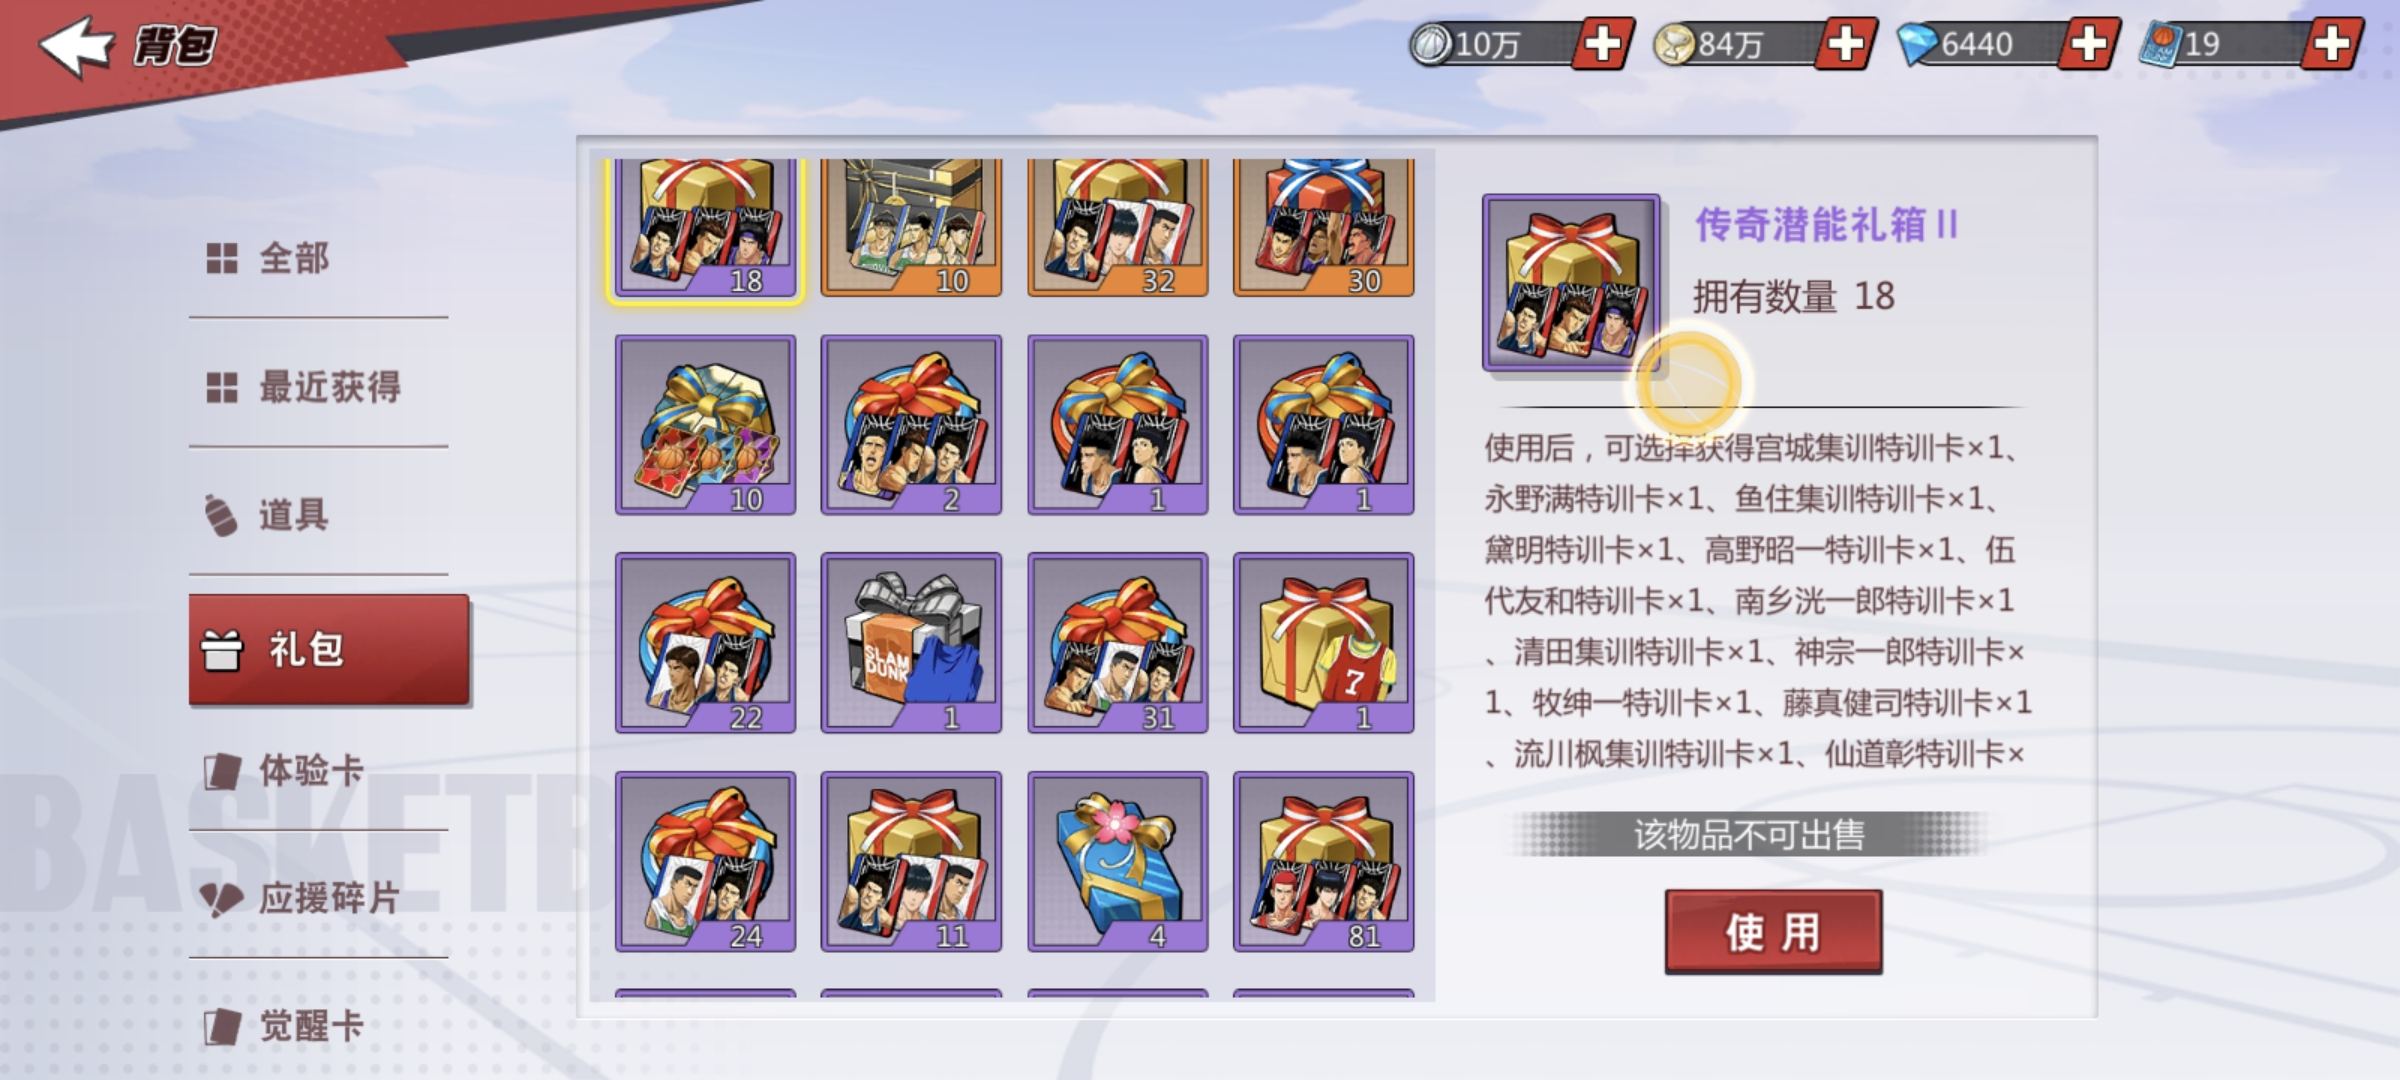Add more basketball coins with plus button
The width and height of the screenshot is (2400, 1080).
pyautogui.click(x=1602, y=44)
